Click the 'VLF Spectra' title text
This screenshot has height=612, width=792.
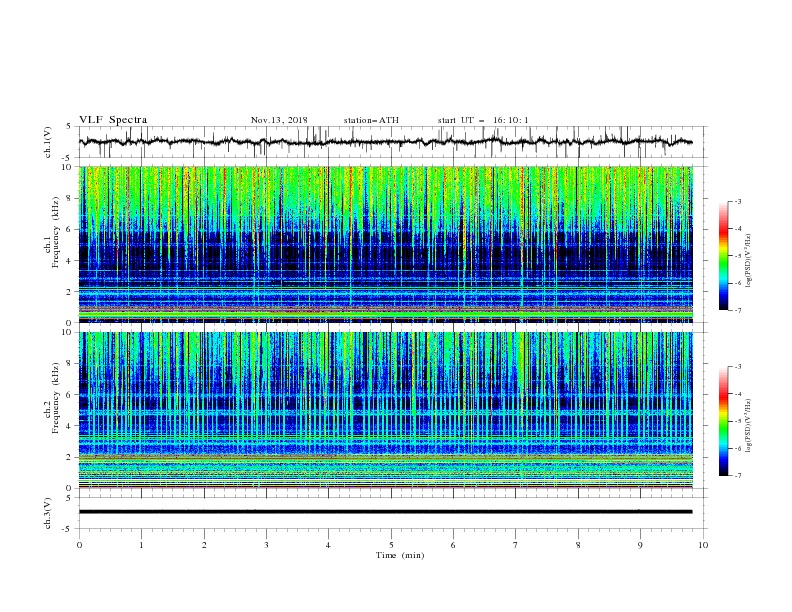(x=113, y=120)
